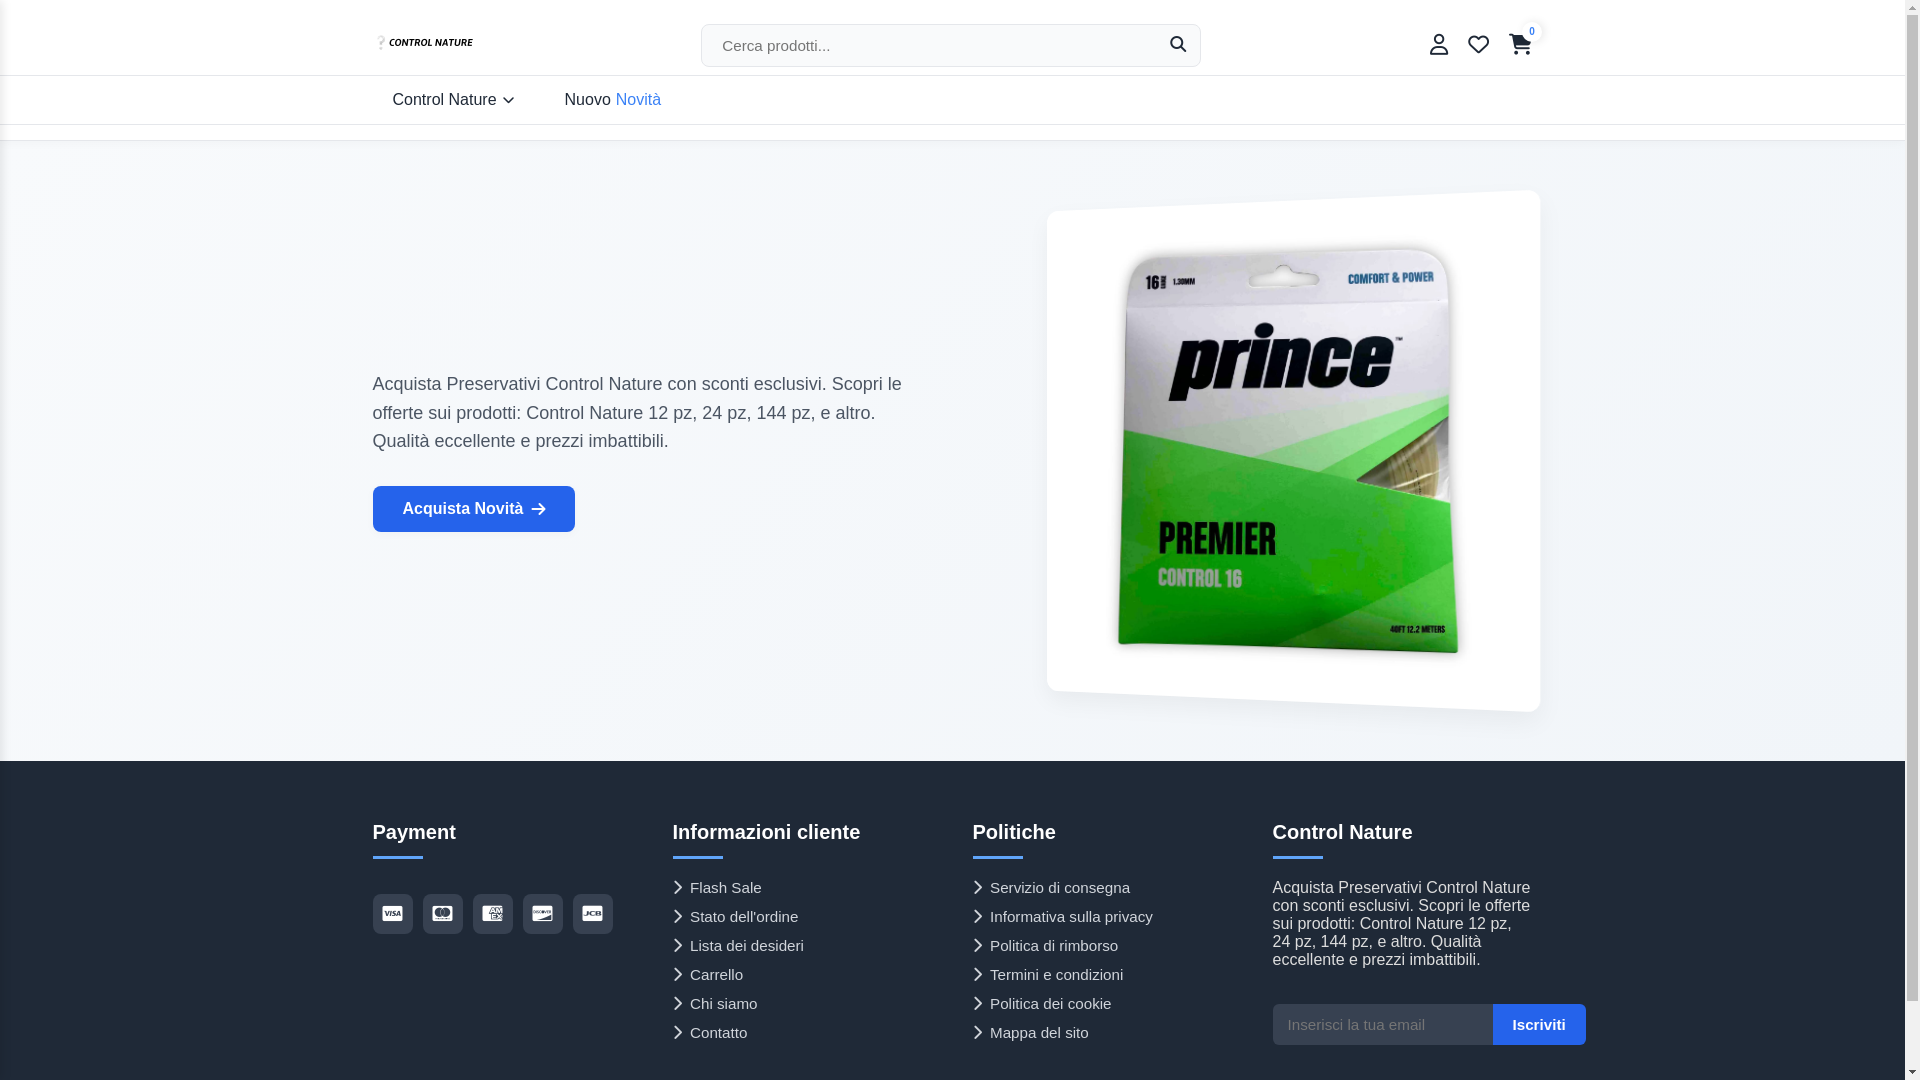Open the Politica di rimborso link
1920x1080 pixels.
click(x=1053, y=946)
